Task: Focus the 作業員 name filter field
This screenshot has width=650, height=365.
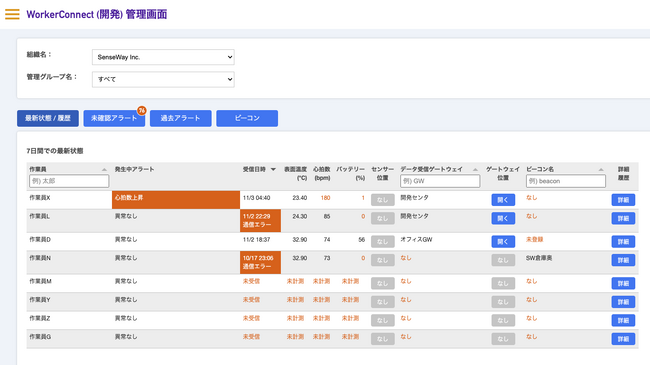Action: (x=69, y=181)
